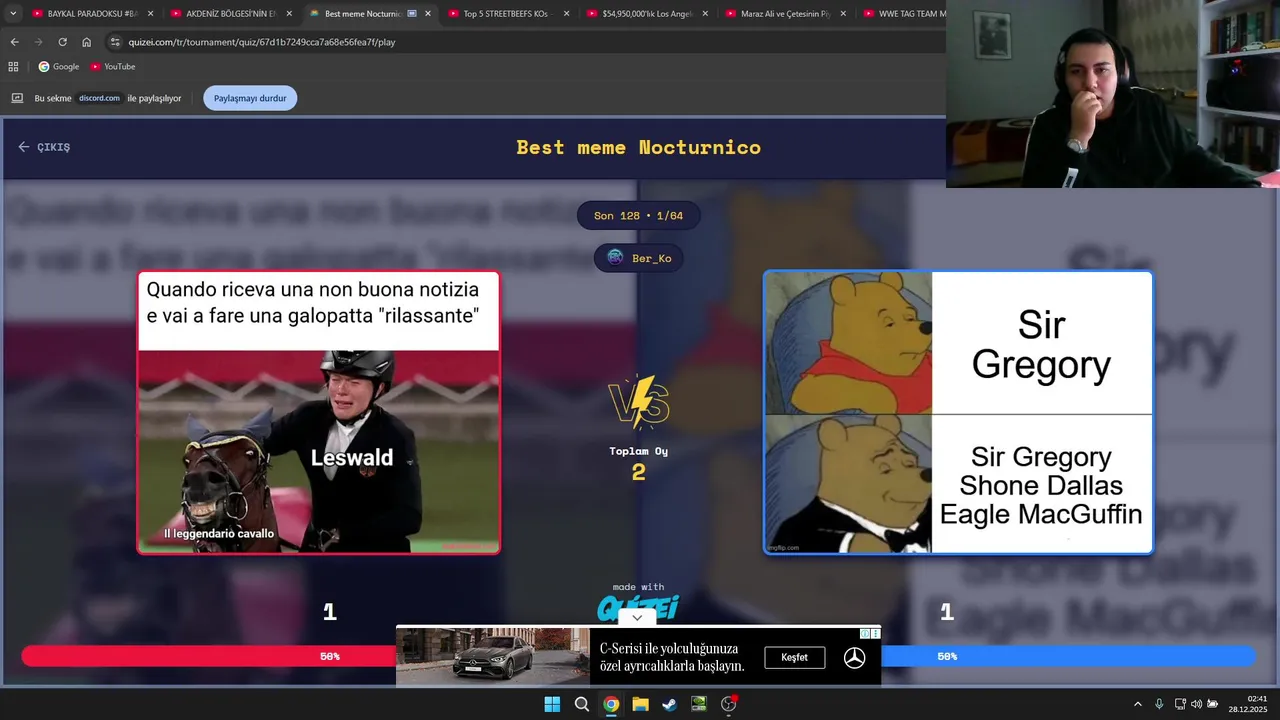The width and height of the screenshot is (1280, 720).
Task: Click the Mercedes star logo
Action: click(x=854, y=657)
